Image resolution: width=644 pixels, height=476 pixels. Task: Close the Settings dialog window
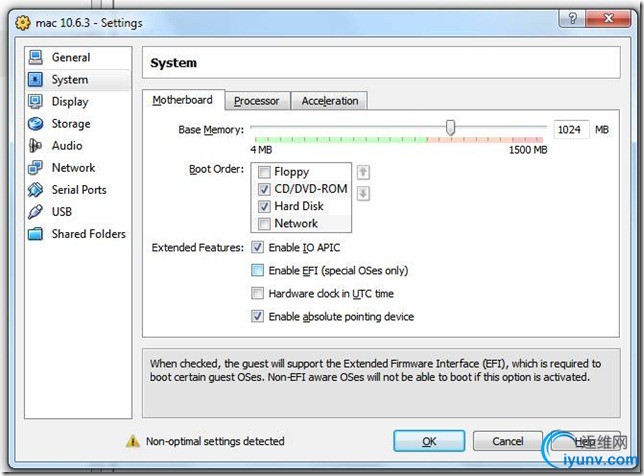click(x=608, y=18)
